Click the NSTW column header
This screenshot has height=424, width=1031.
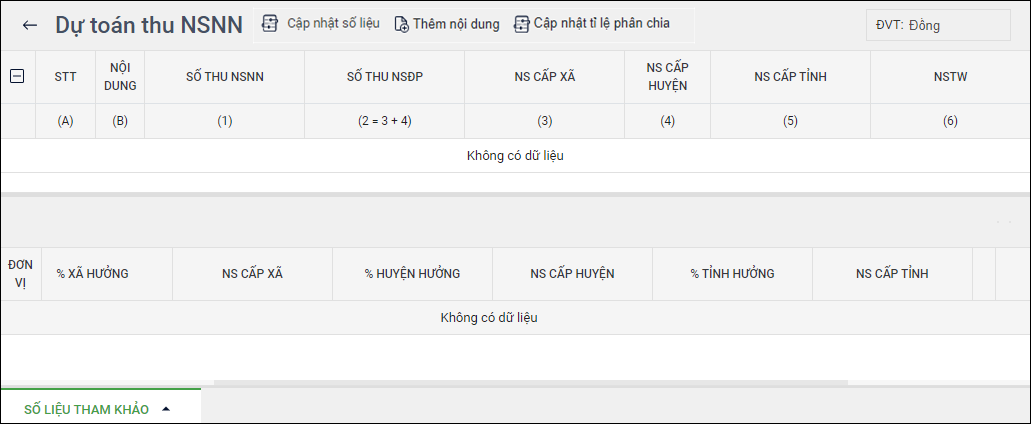click(950, 77)
